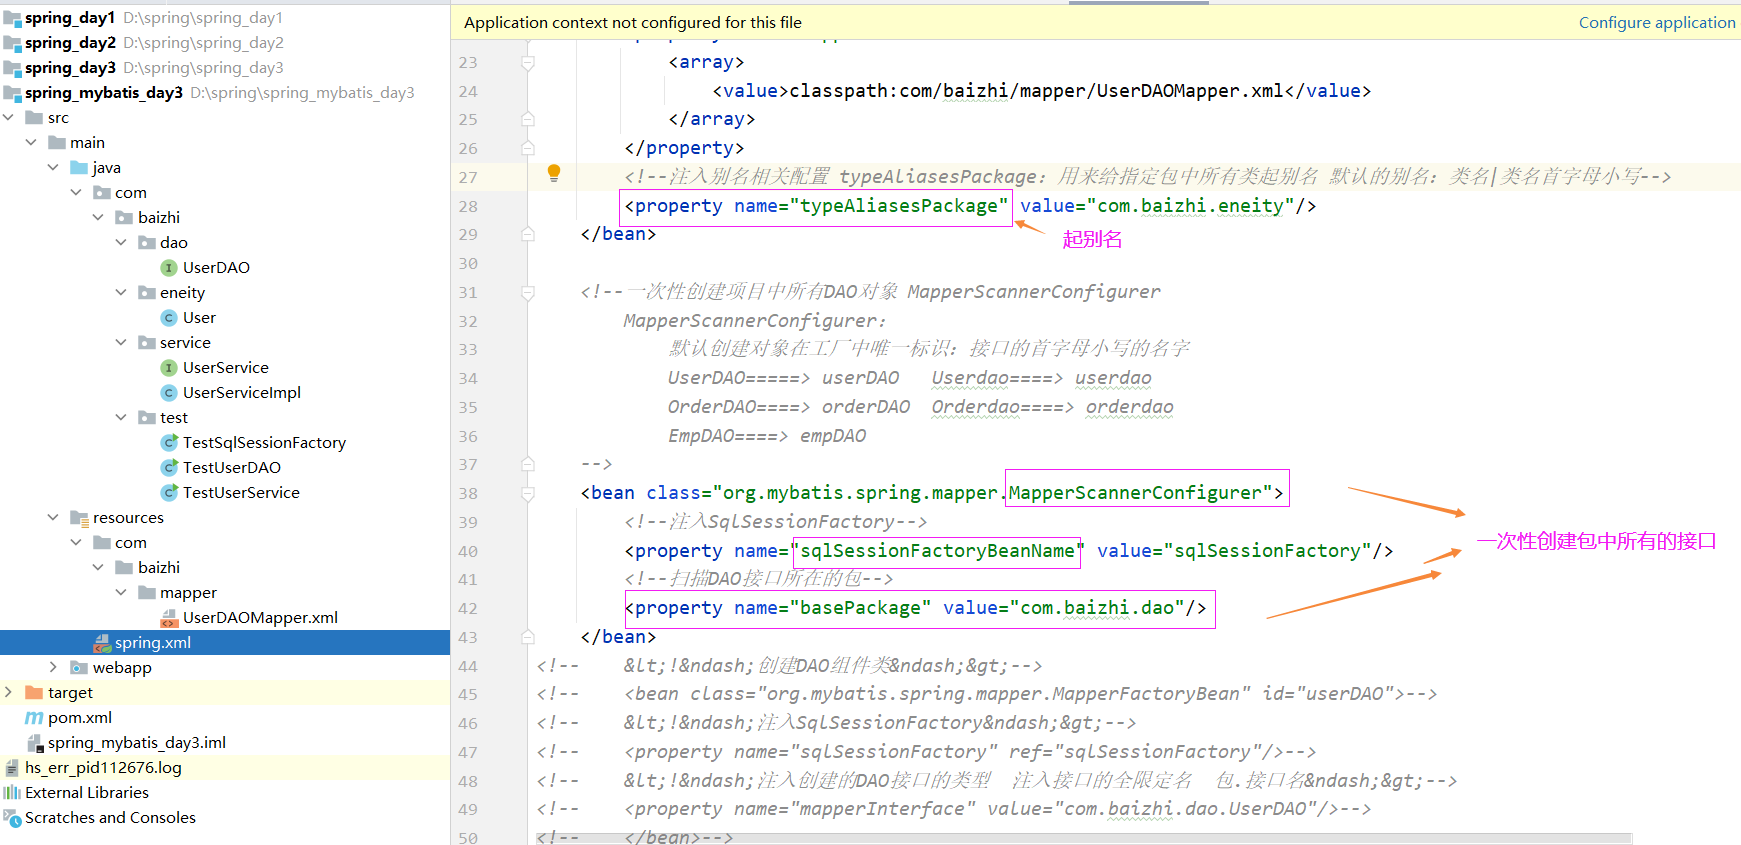This screenshot has width=1741, height=845.
Task: Click line number 28 in the gutter
Action: coord(468,206)
